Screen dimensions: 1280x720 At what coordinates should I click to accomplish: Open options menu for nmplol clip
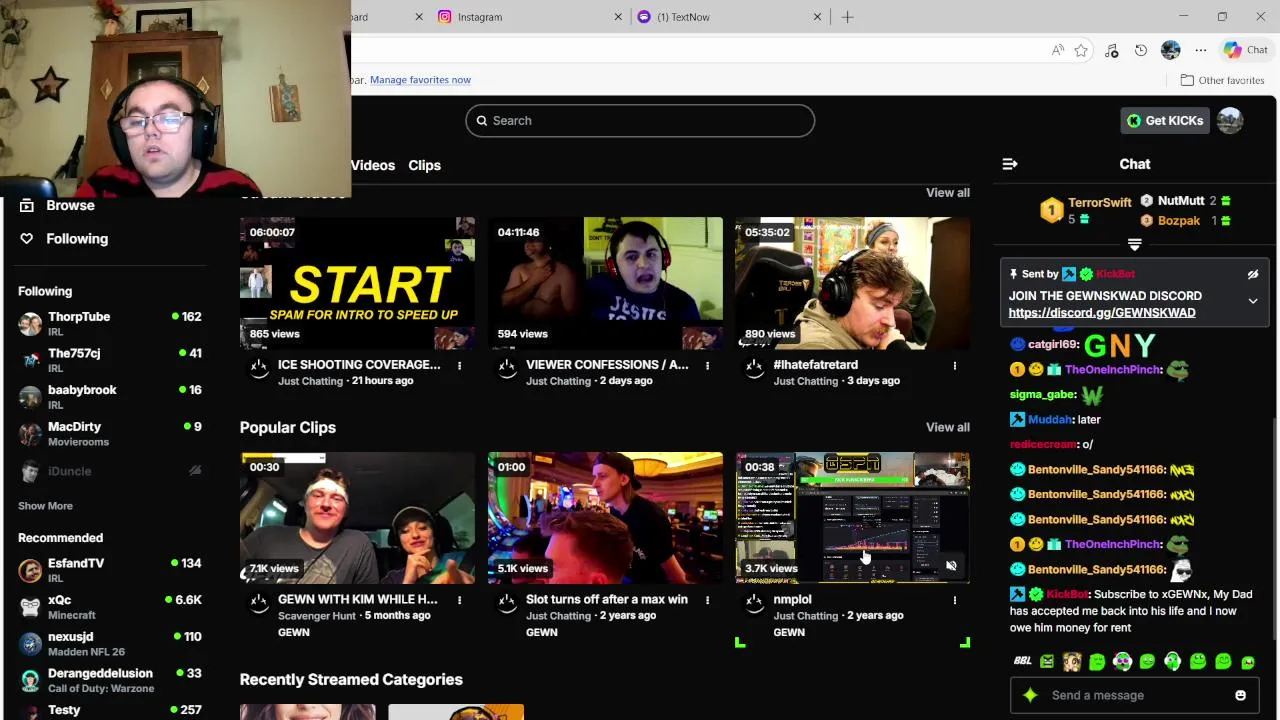tap(954, 600)
